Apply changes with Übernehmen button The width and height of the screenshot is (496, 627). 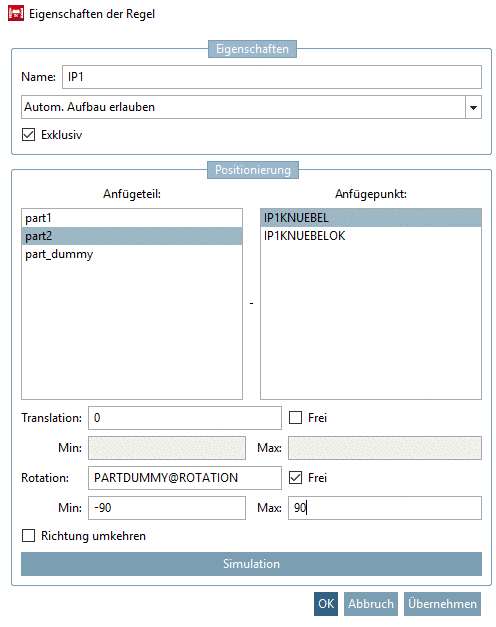click(x=442, y=604)
